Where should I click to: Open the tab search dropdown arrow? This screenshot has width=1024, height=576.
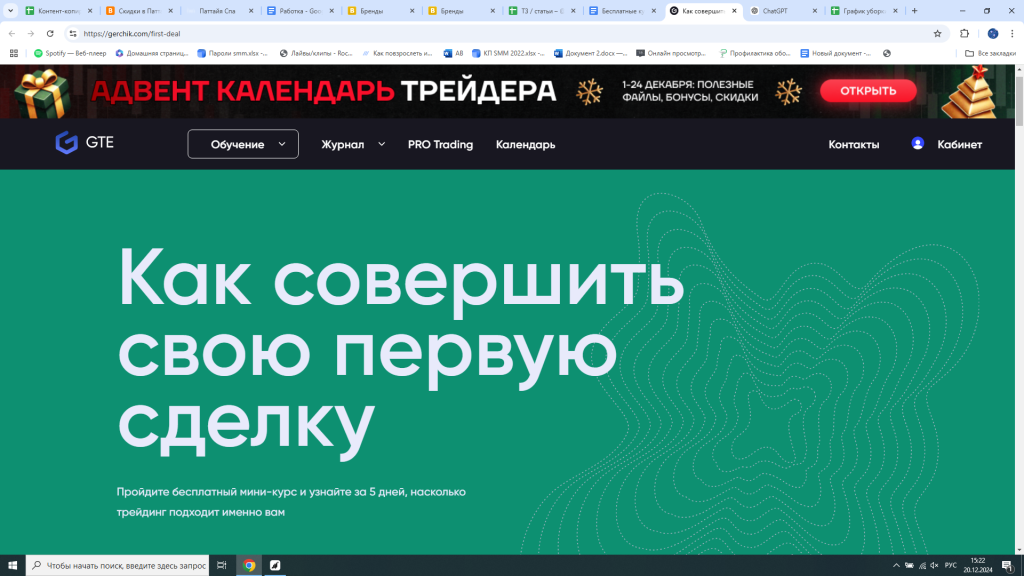[x=10, y=11]
